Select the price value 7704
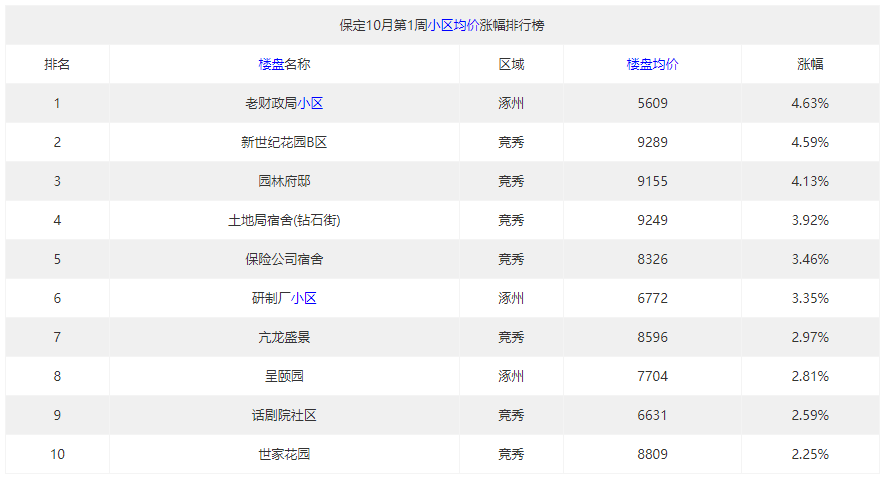Image resolution: width=888 pixels, height=484 pixels. coord(652,377)
